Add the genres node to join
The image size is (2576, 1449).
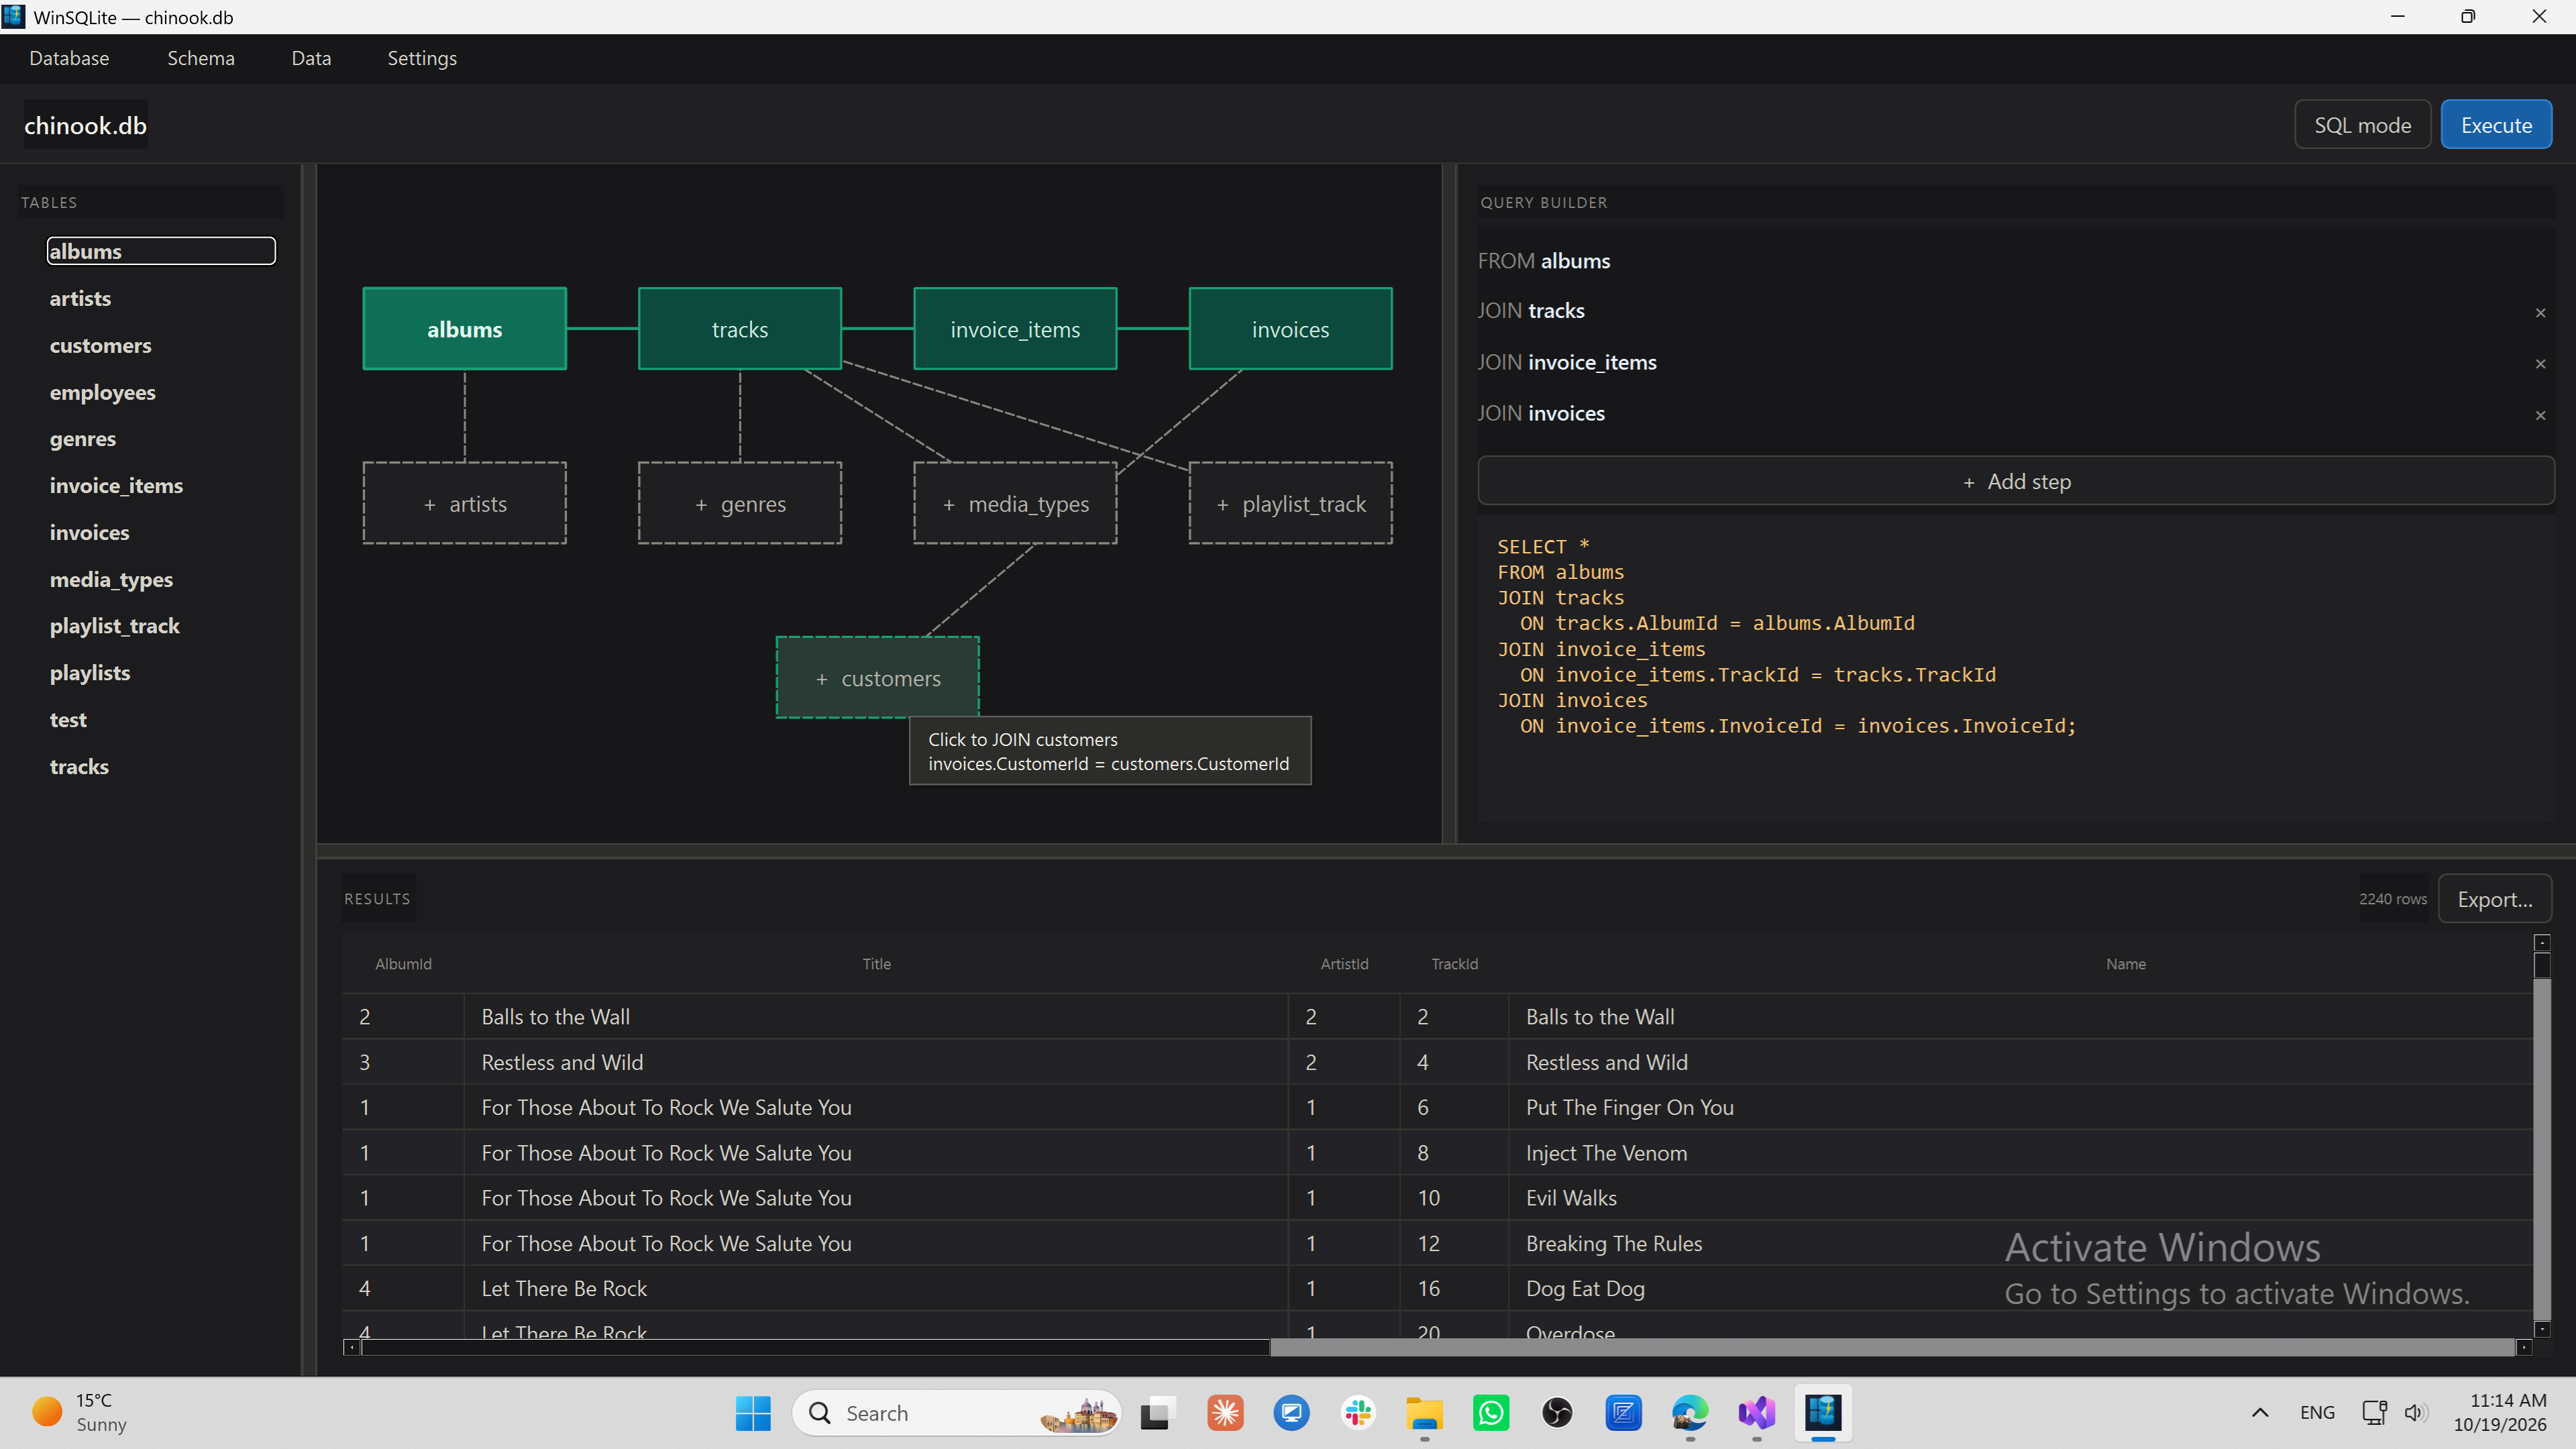[740, 503]
